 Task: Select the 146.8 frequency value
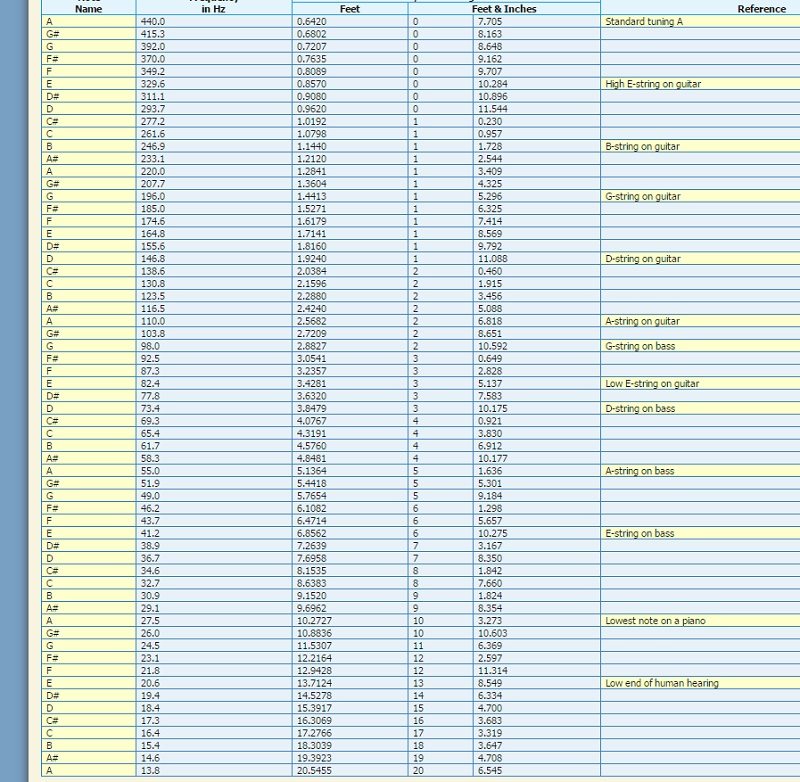[x=214, y=259]
